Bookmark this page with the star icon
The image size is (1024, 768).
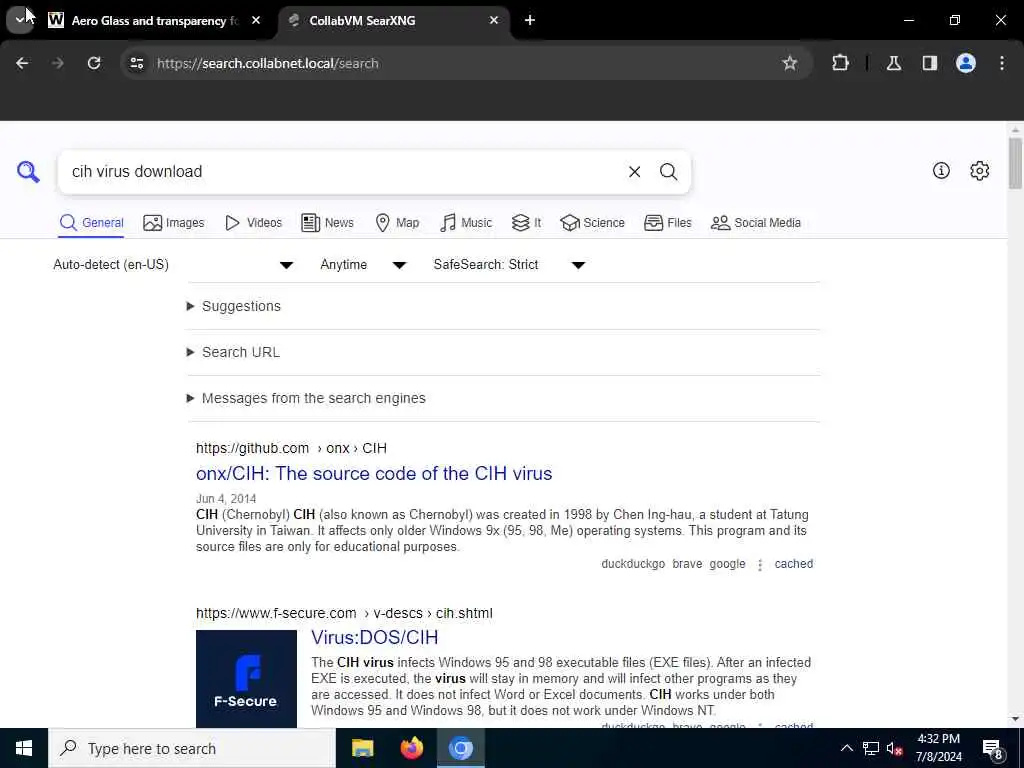click(790, 63)
